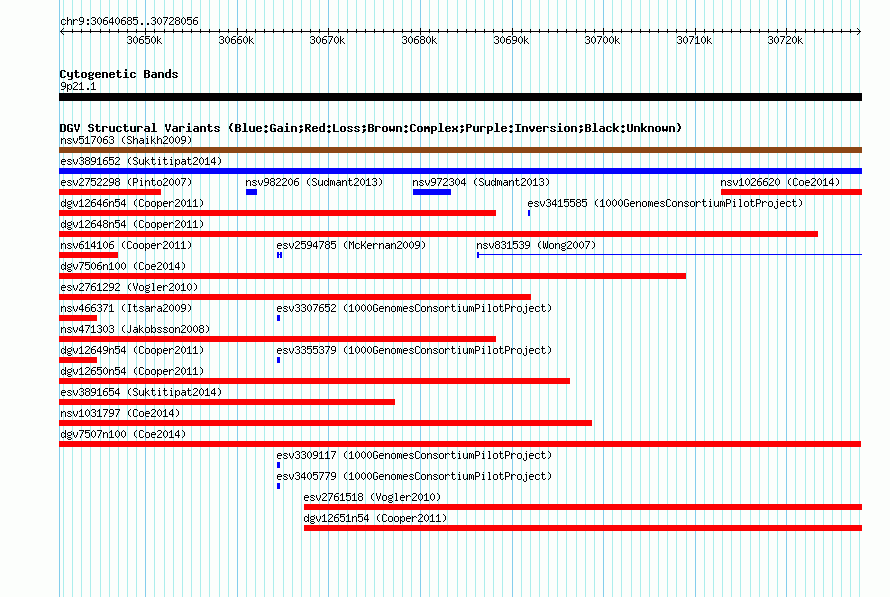This screenshot has height=597, width=890.
Task: Click the brown nsv517063 complex variant bar
Action: (460, 150)
